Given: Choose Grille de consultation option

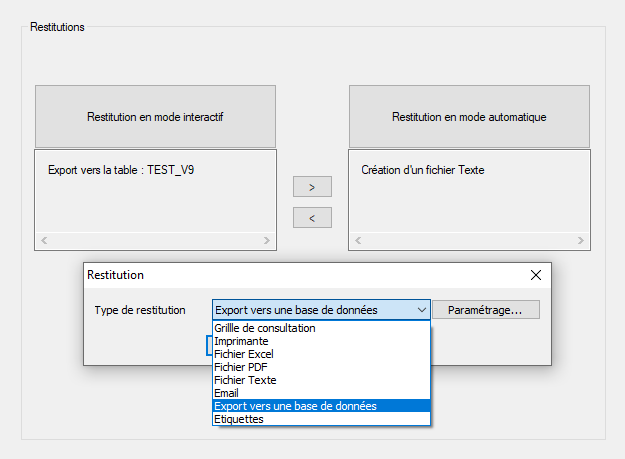Looking at the screenshot, I should [x=265, y=328].
